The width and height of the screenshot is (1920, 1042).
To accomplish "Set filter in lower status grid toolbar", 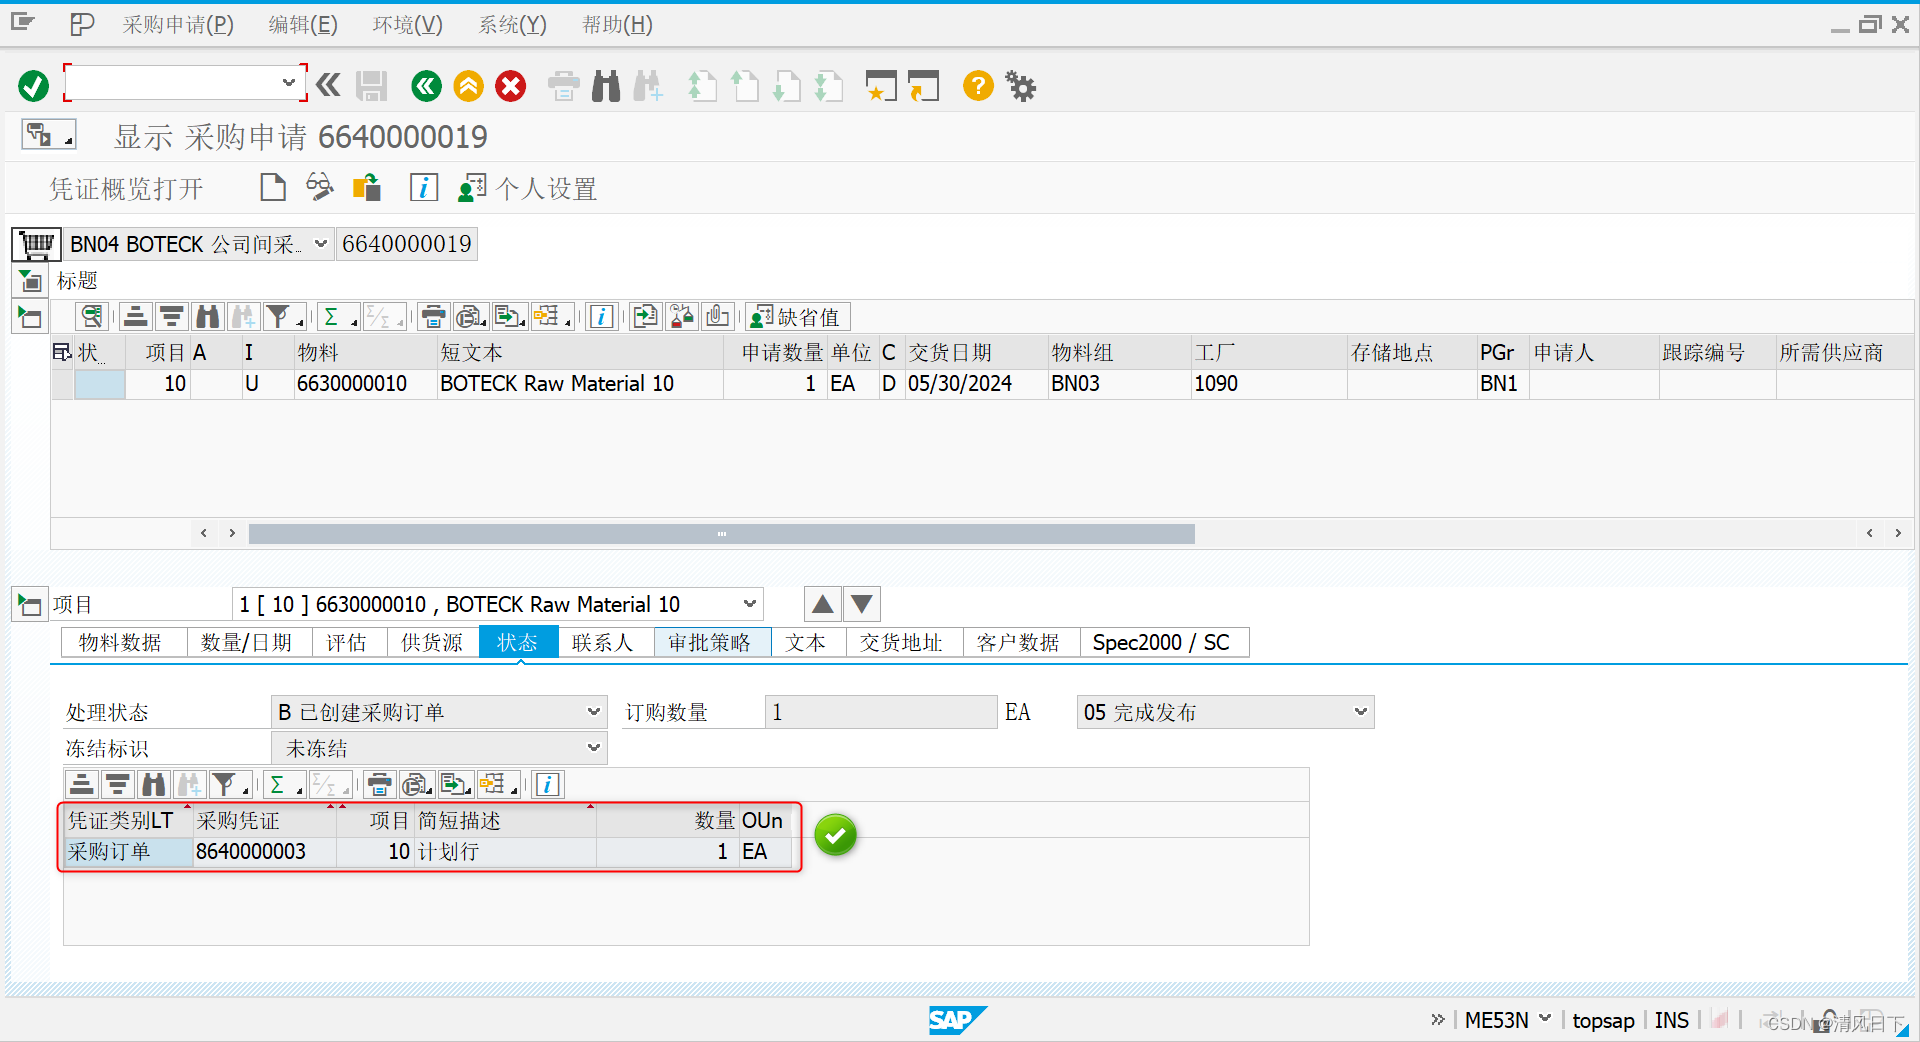I will click(x=228, y=785).
